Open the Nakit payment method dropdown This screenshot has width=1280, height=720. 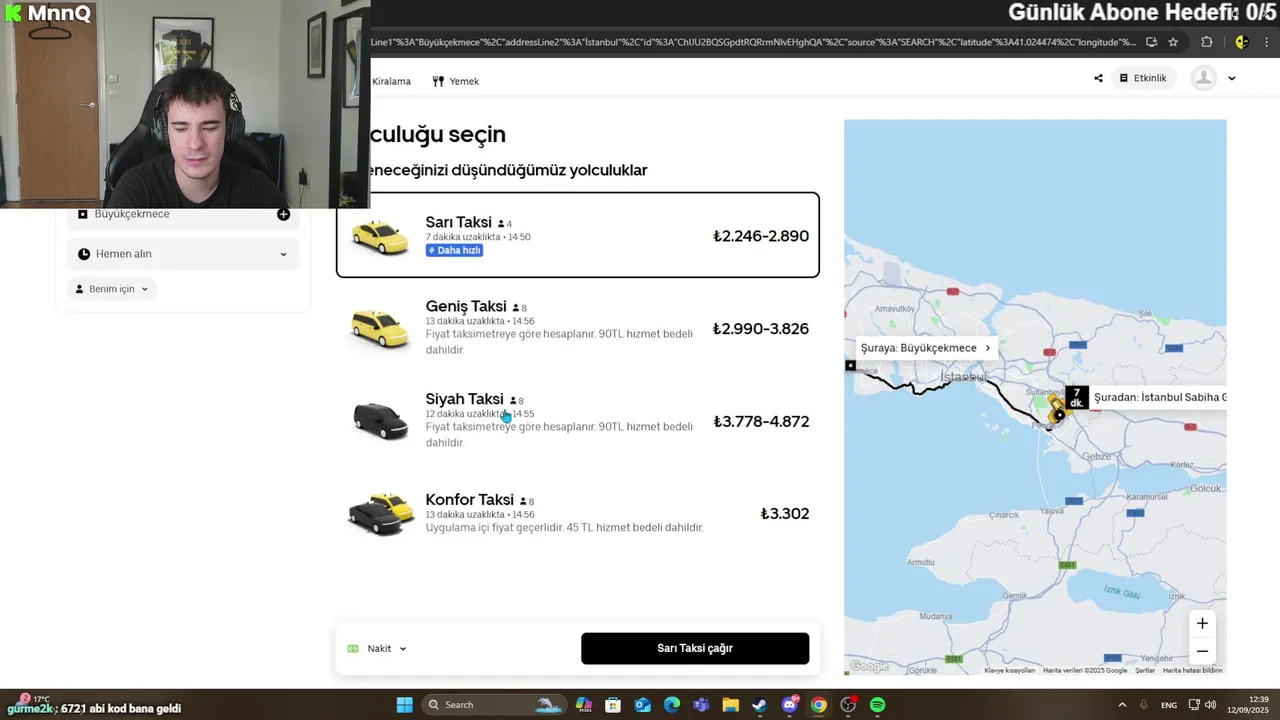point(377,648)
